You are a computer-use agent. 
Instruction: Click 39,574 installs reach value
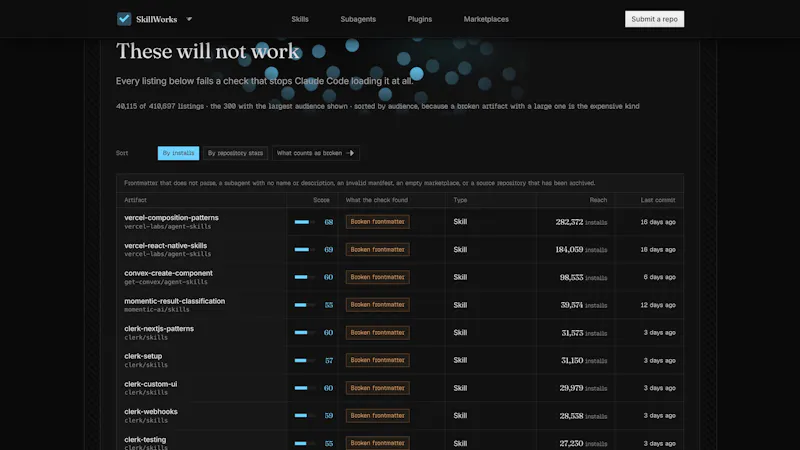[584, 305]
